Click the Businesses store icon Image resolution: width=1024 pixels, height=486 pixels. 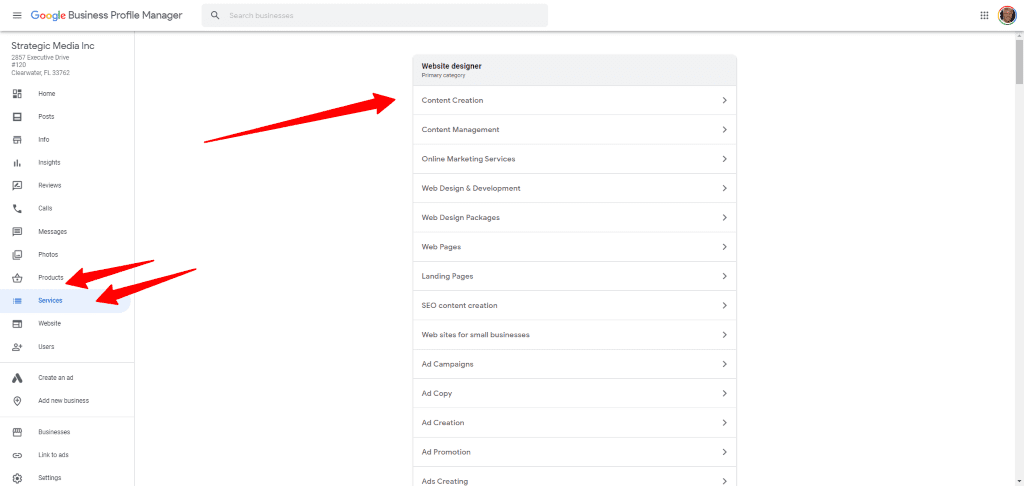17,432
